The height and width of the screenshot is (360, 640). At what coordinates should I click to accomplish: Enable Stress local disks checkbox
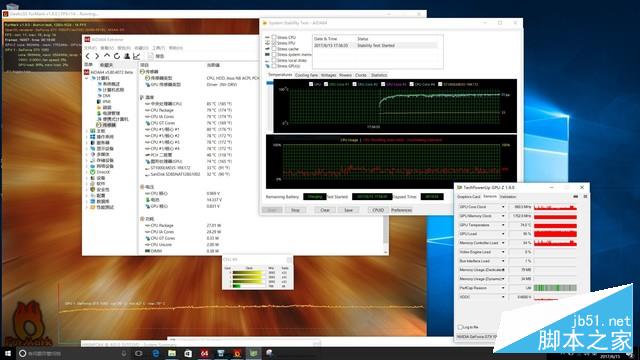pyautogui.click(x=274, y=60)
